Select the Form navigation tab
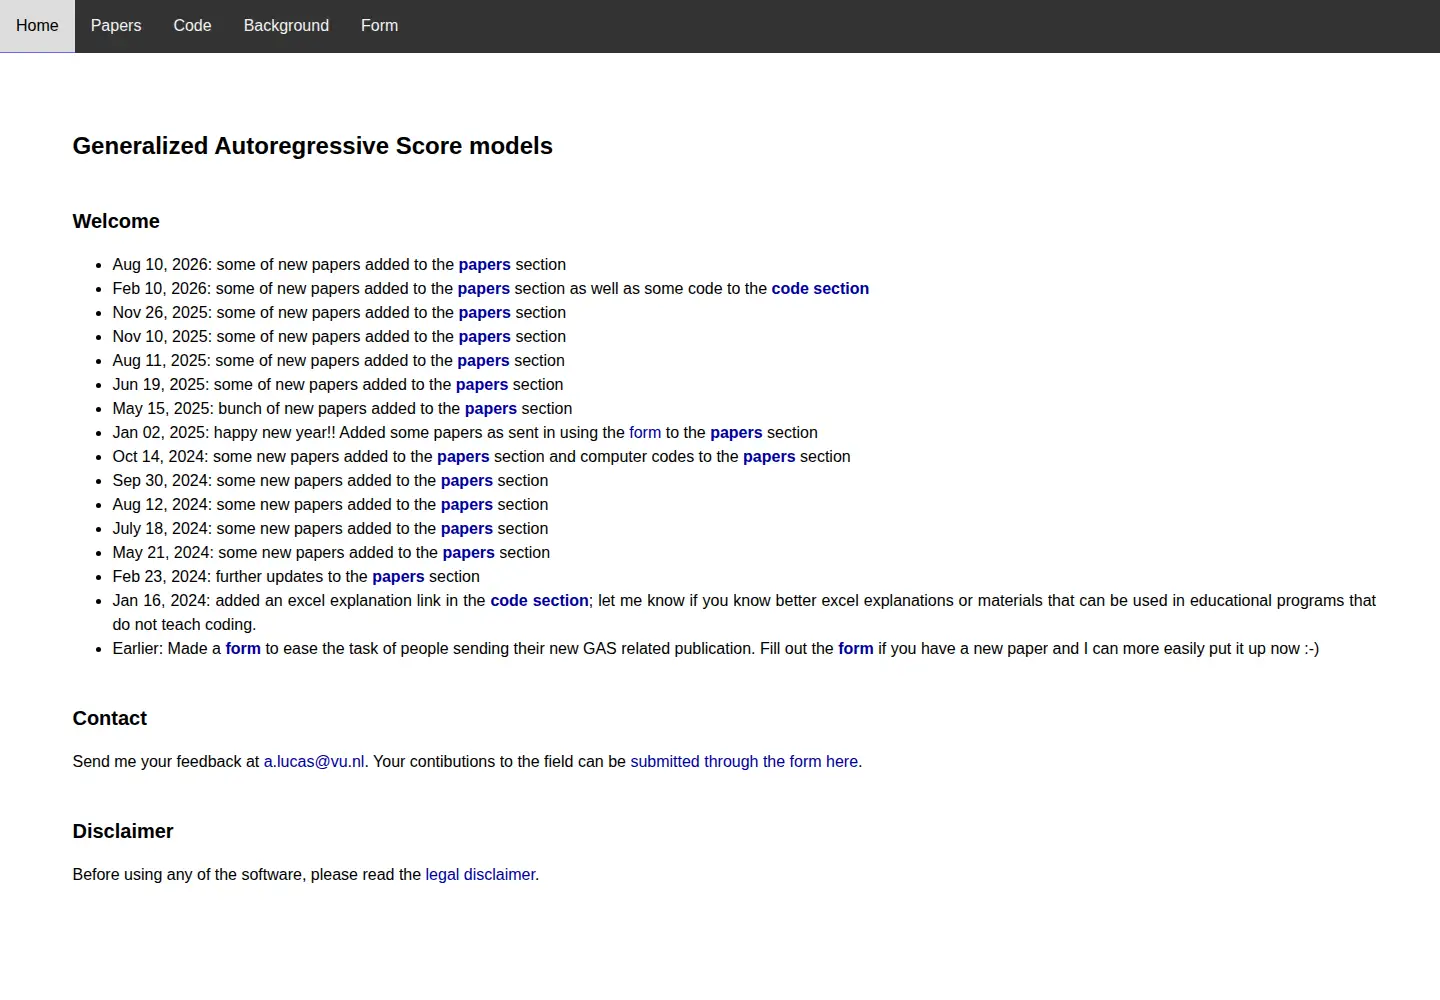Image resolution: width=1440 pixels, height=1000 pixels. [x=379, y=26]
